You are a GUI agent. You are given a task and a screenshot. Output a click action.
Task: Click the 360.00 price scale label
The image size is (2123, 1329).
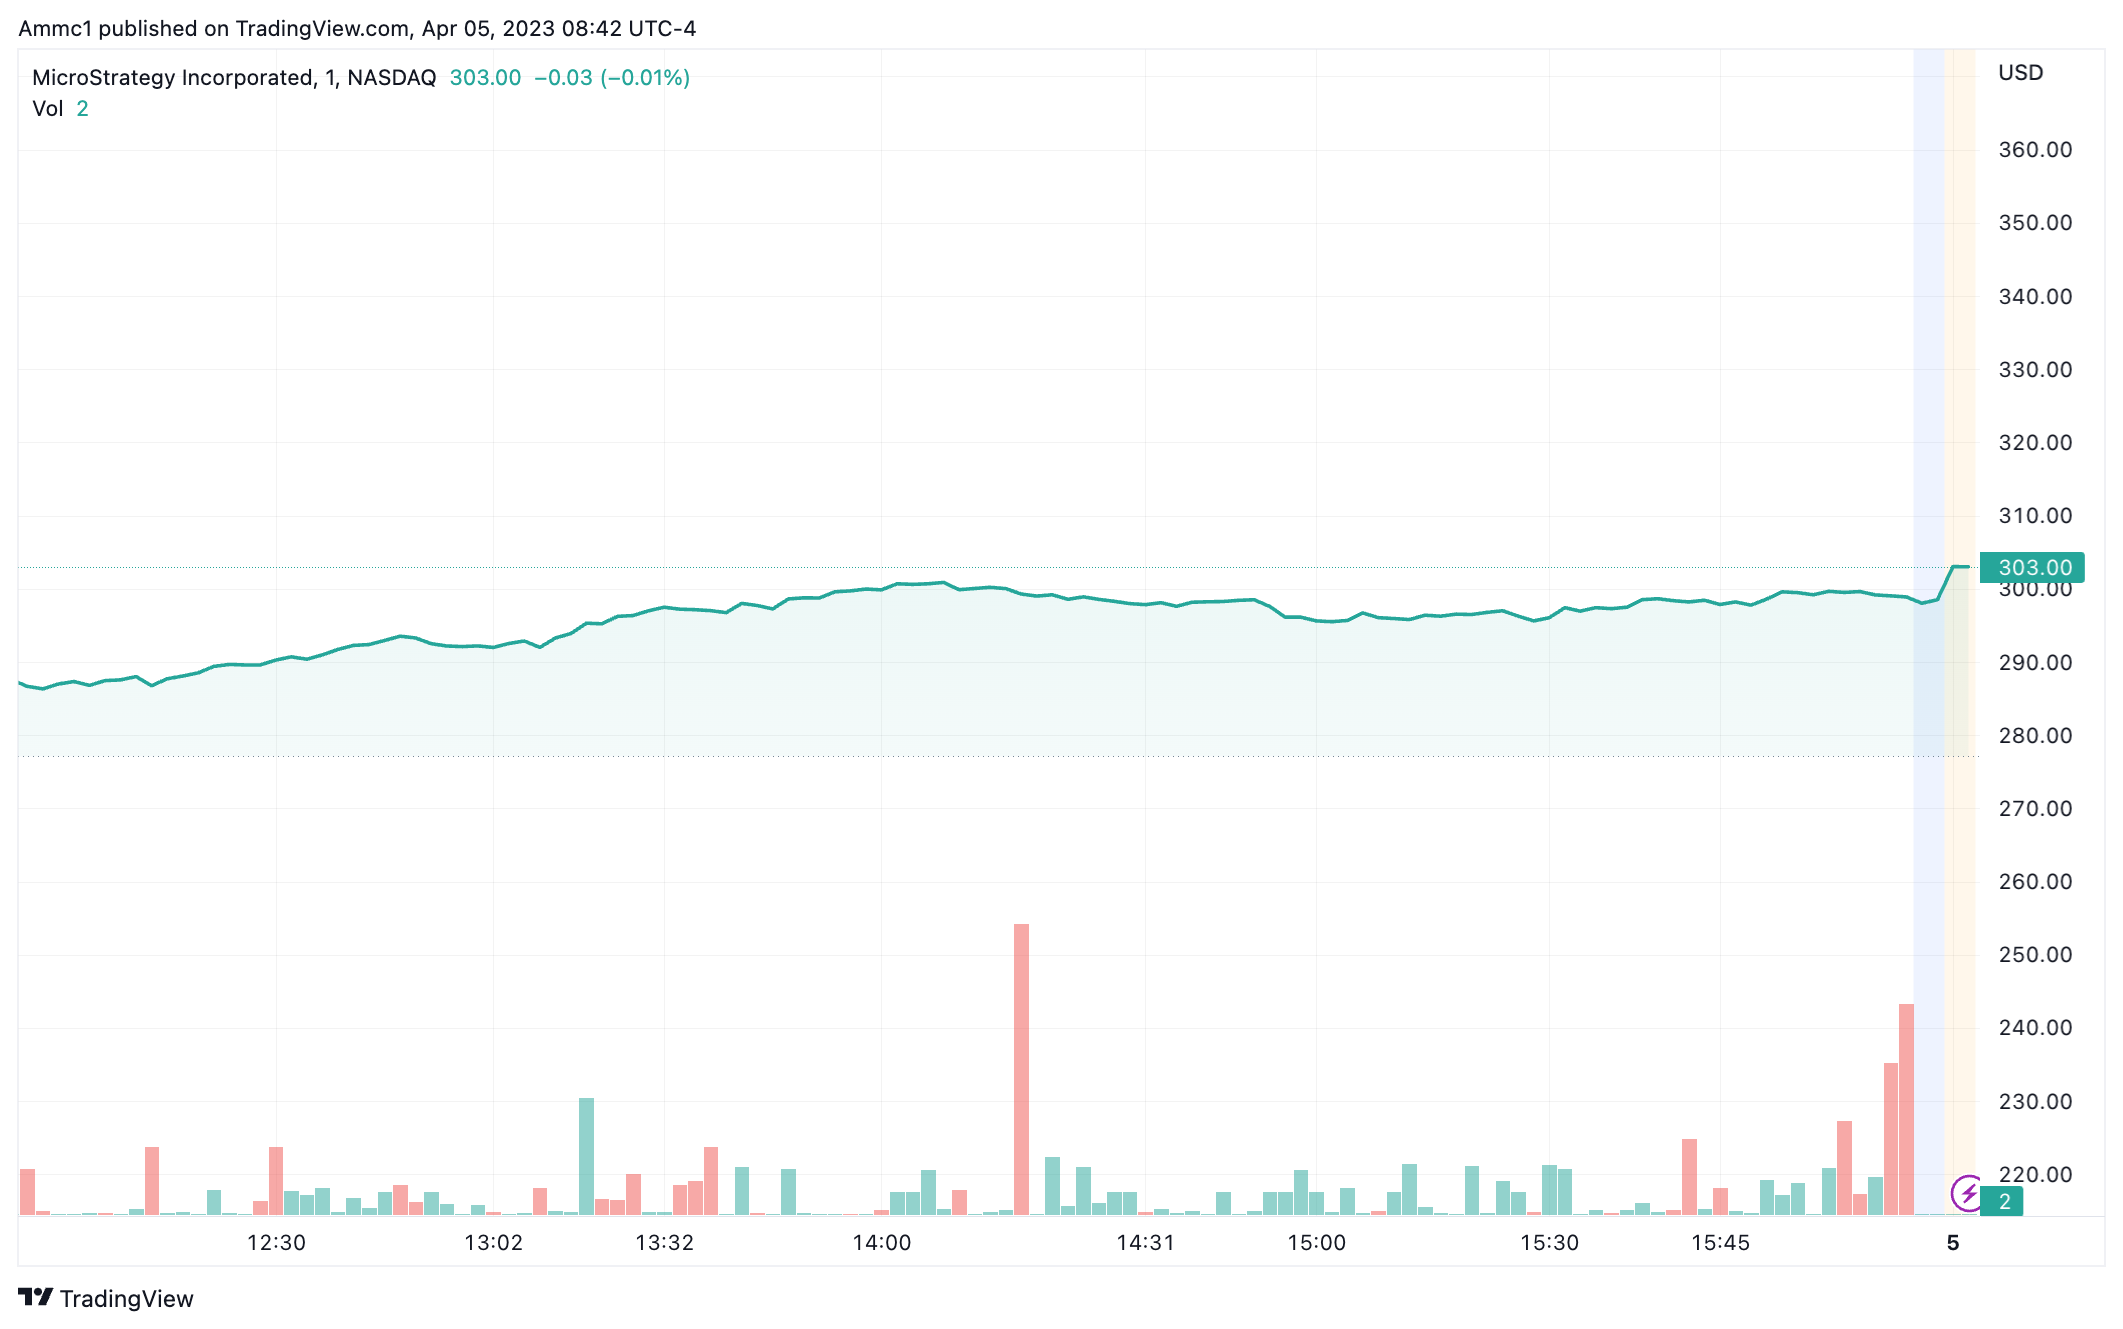coord(2034,150)
